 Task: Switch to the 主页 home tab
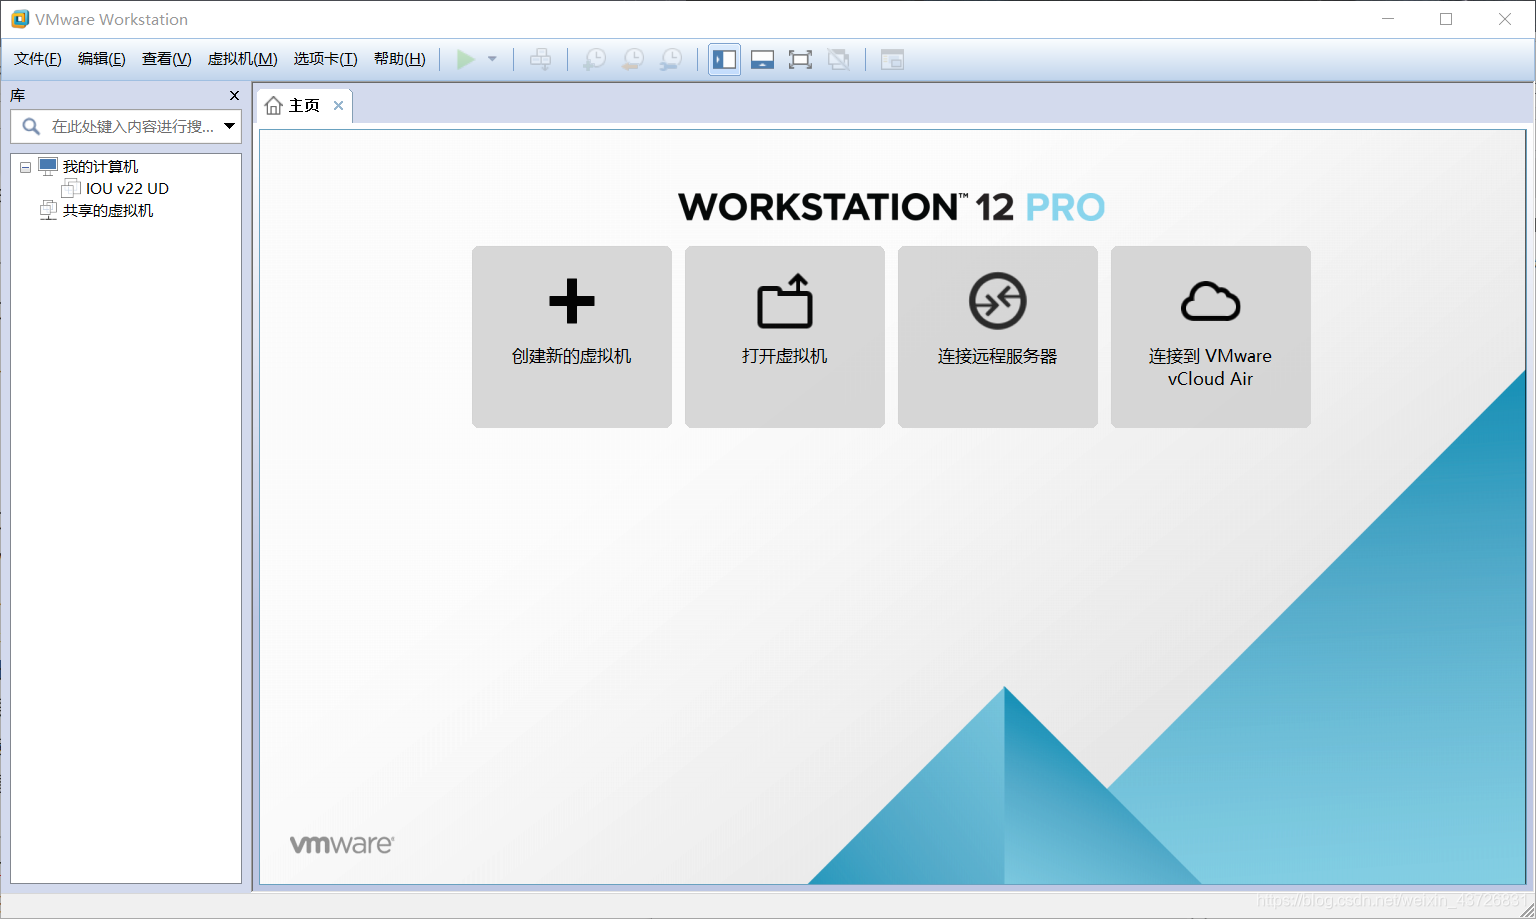[x=304, y=106]
